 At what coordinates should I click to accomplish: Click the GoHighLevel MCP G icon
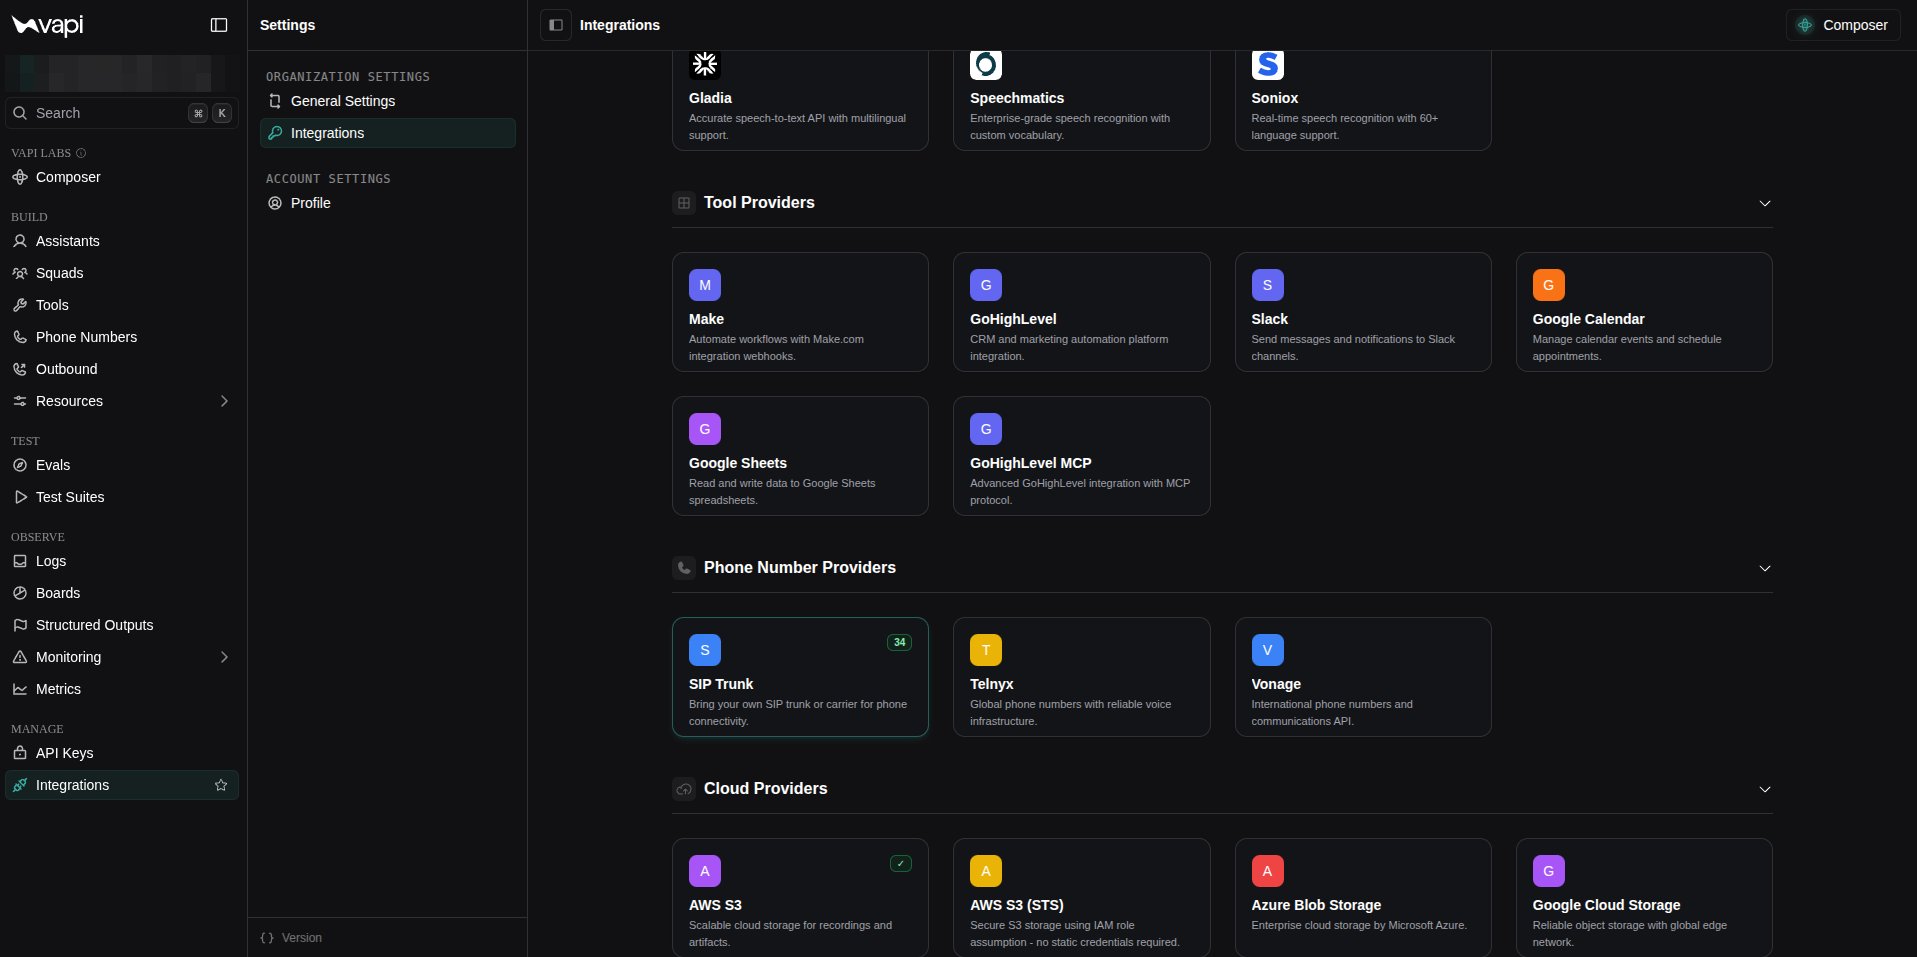click(986, 429)
